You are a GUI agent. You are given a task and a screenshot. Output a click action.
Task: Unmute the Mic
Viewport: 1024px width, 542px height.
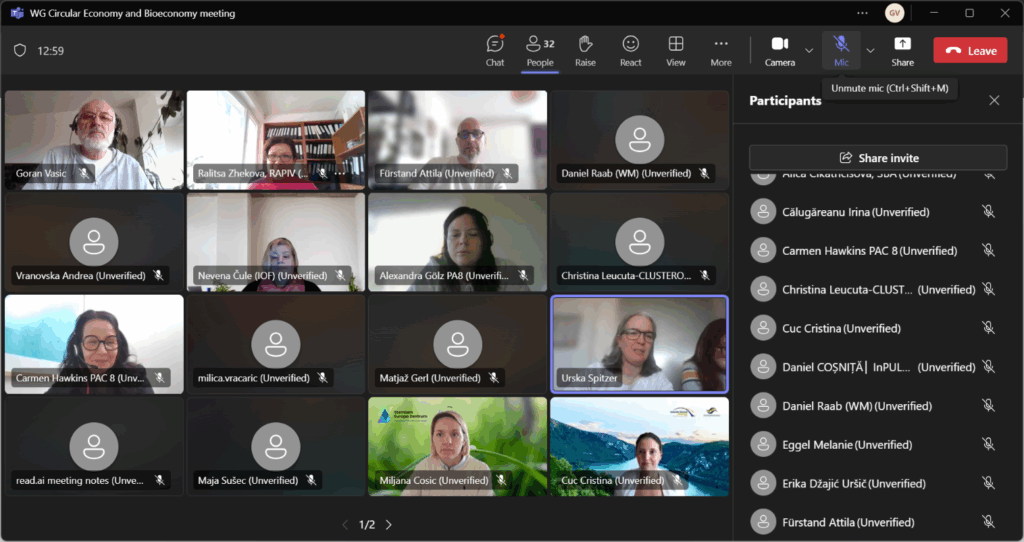841,50
